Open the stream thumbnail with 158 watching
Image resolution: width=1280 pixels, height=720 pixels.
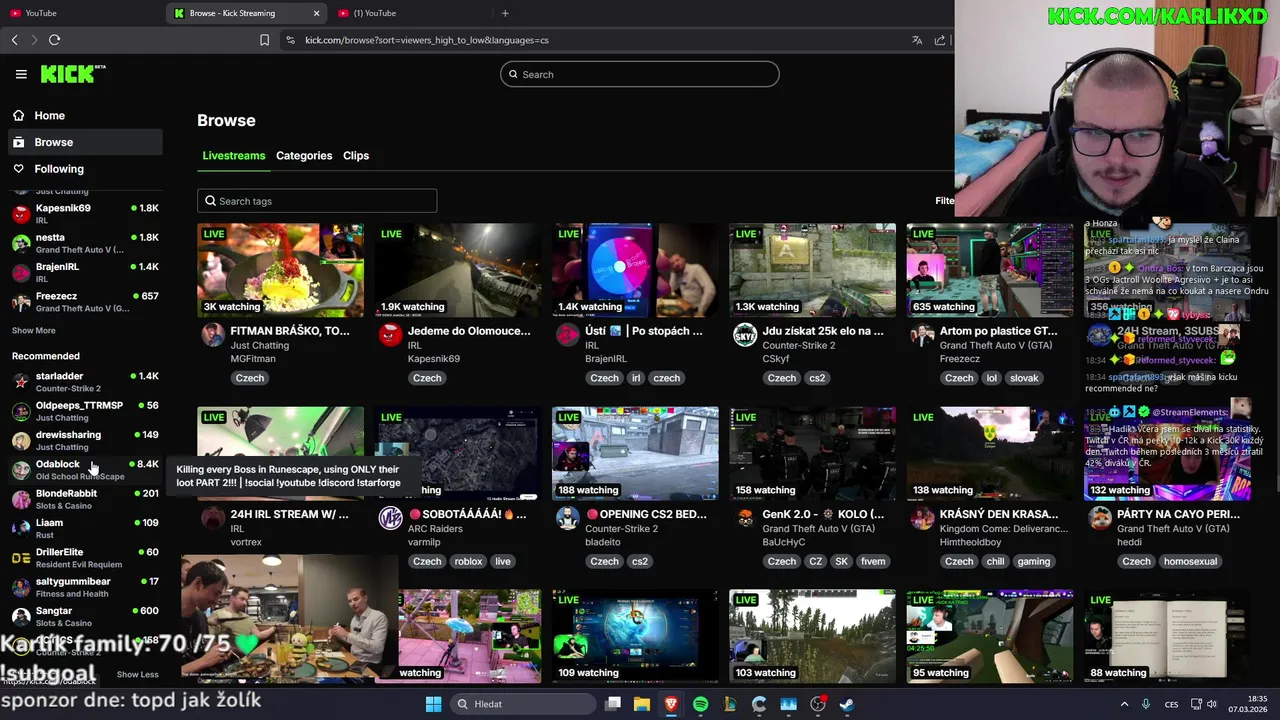pyautogui.click(x=812, y=453)
